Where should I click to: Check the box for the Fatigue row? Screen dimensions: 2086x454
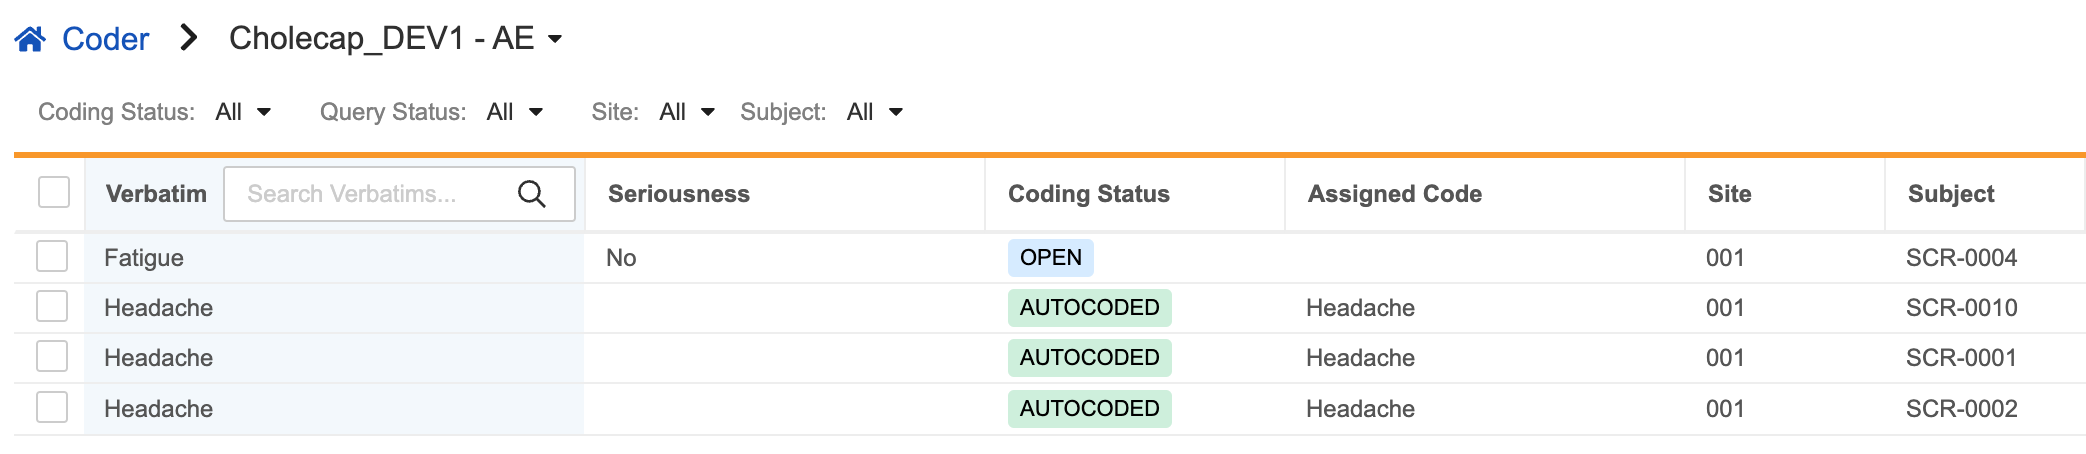tap(52, 256)
